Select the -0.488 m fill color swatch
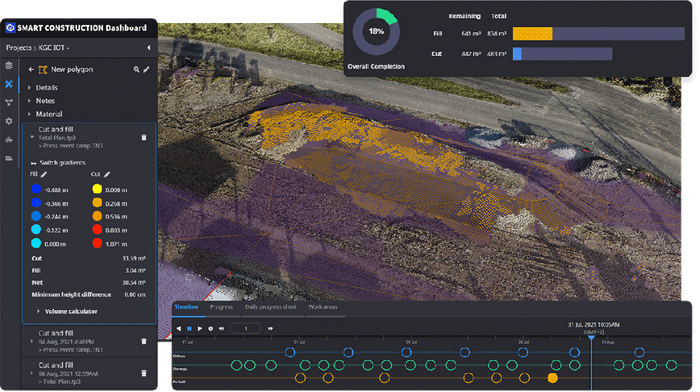The height and width of the screenshot is (392, 700). pos(36,189)
